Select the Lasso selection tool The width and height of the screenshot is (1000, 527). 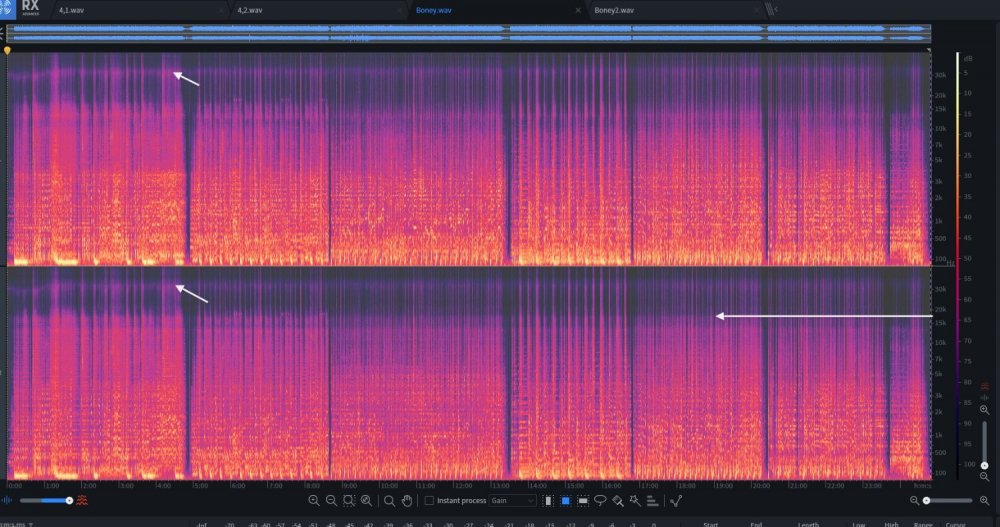(x=600, y=501)
